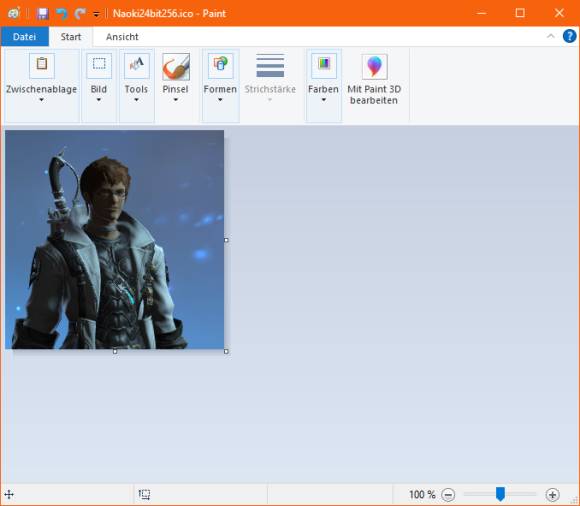Image resolution: width=580 pixels, height=506 pixels.
Task: Click the Zwischenablage clipboard icon
Action: pyautogui.click(x=42, y=65)
